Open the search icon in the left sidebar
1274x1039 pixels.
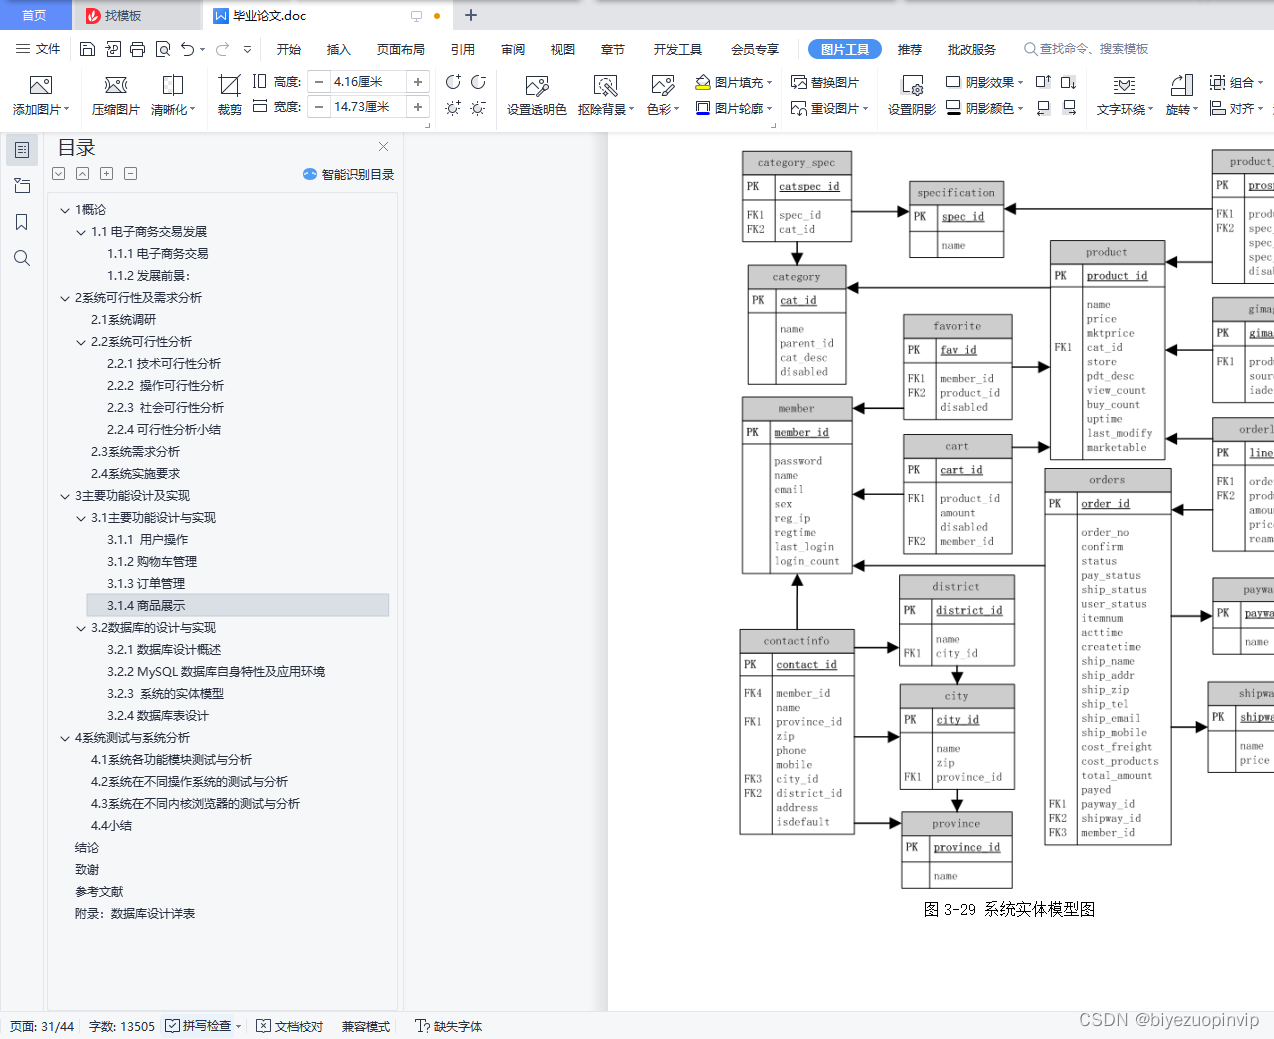(23, 258)
